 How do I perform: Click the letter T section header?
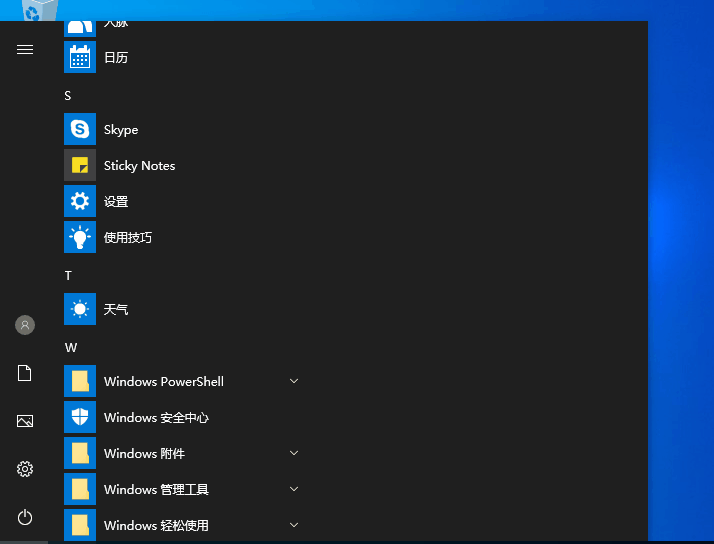point(68,275)
